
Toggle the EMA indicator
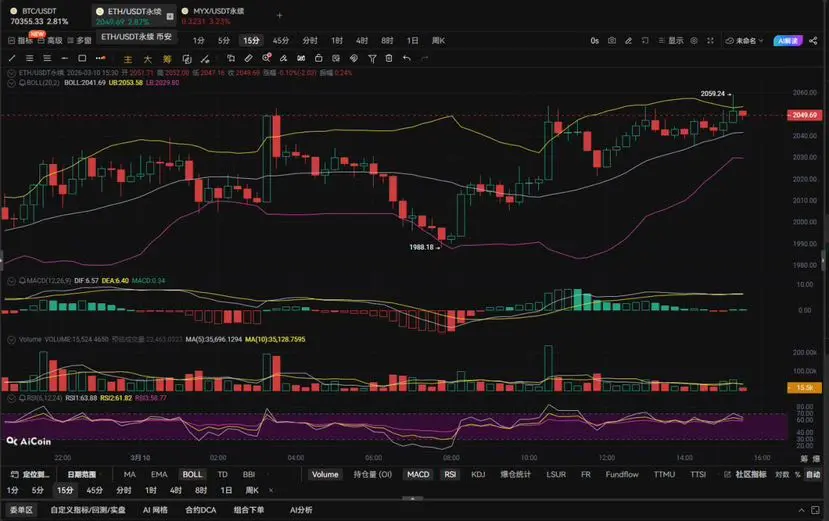pyautogui.click(x=159, y=474)
